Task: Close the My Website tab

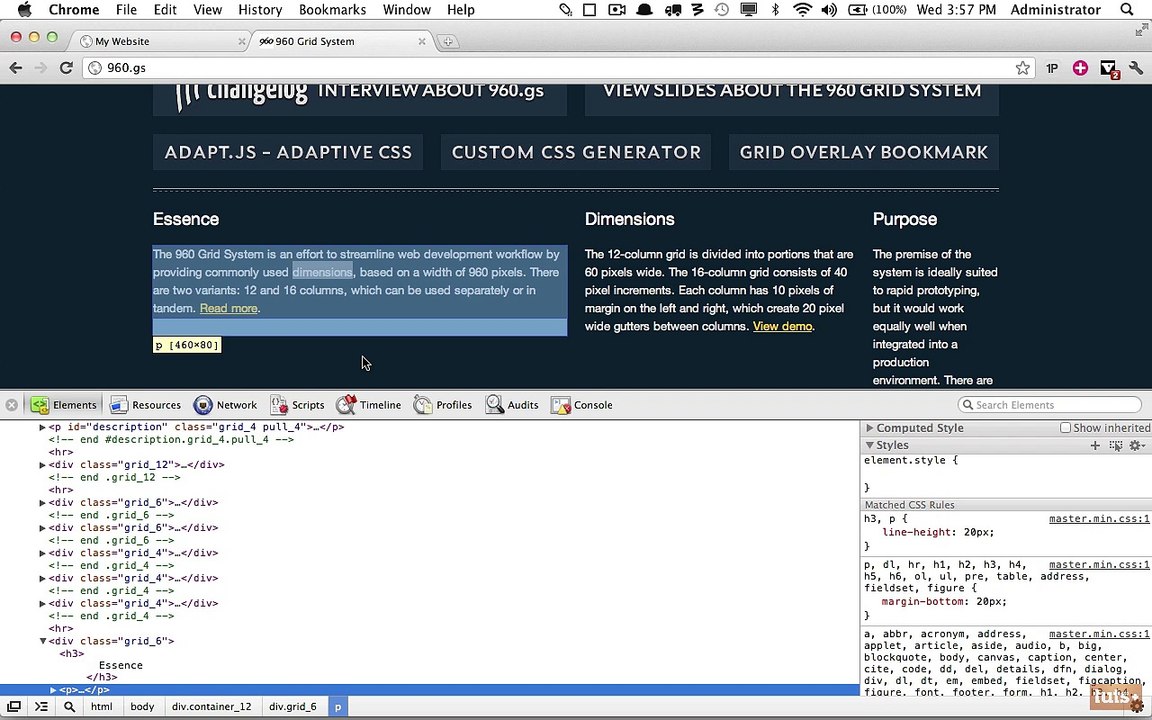Action: point(242,42)
